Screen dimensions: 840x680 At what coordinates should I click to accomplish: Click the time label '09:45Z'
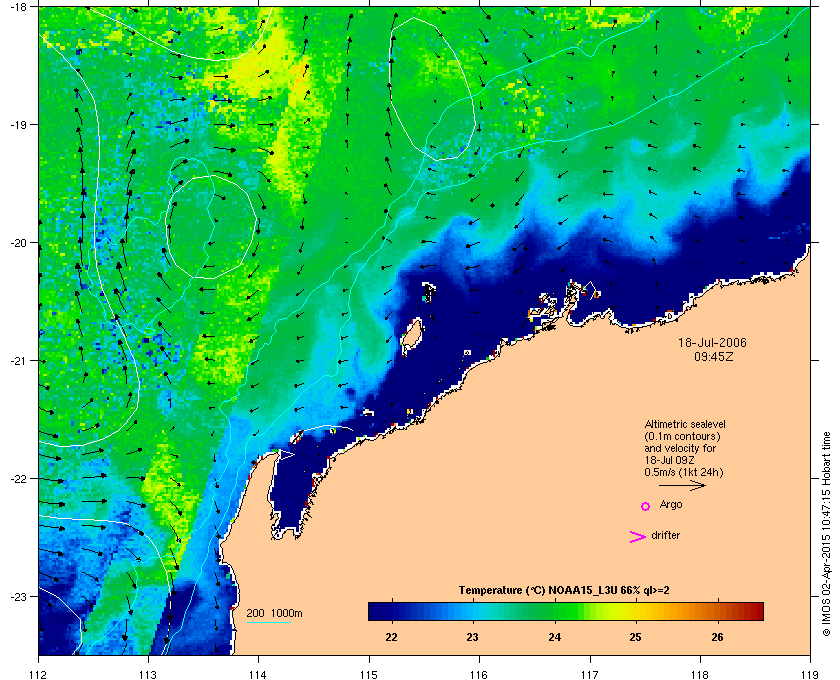(714, 356)
